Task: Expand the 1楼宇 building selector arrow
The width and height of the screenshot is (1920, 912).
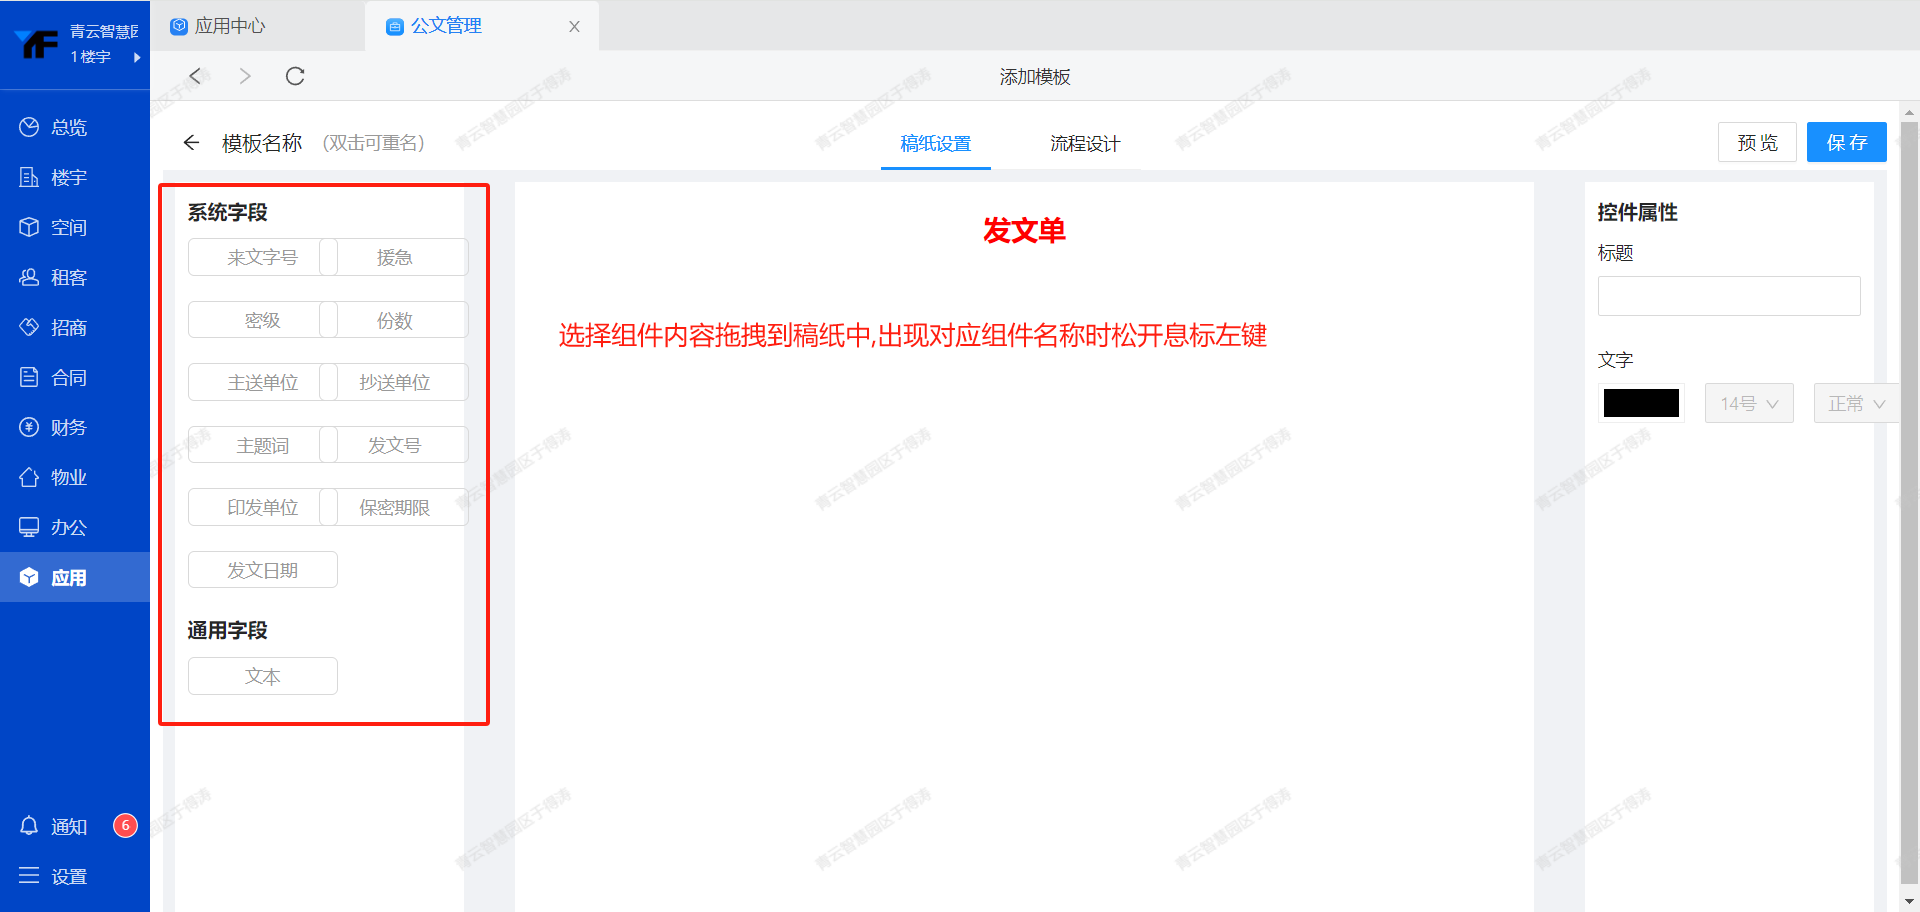Action: 137,57
